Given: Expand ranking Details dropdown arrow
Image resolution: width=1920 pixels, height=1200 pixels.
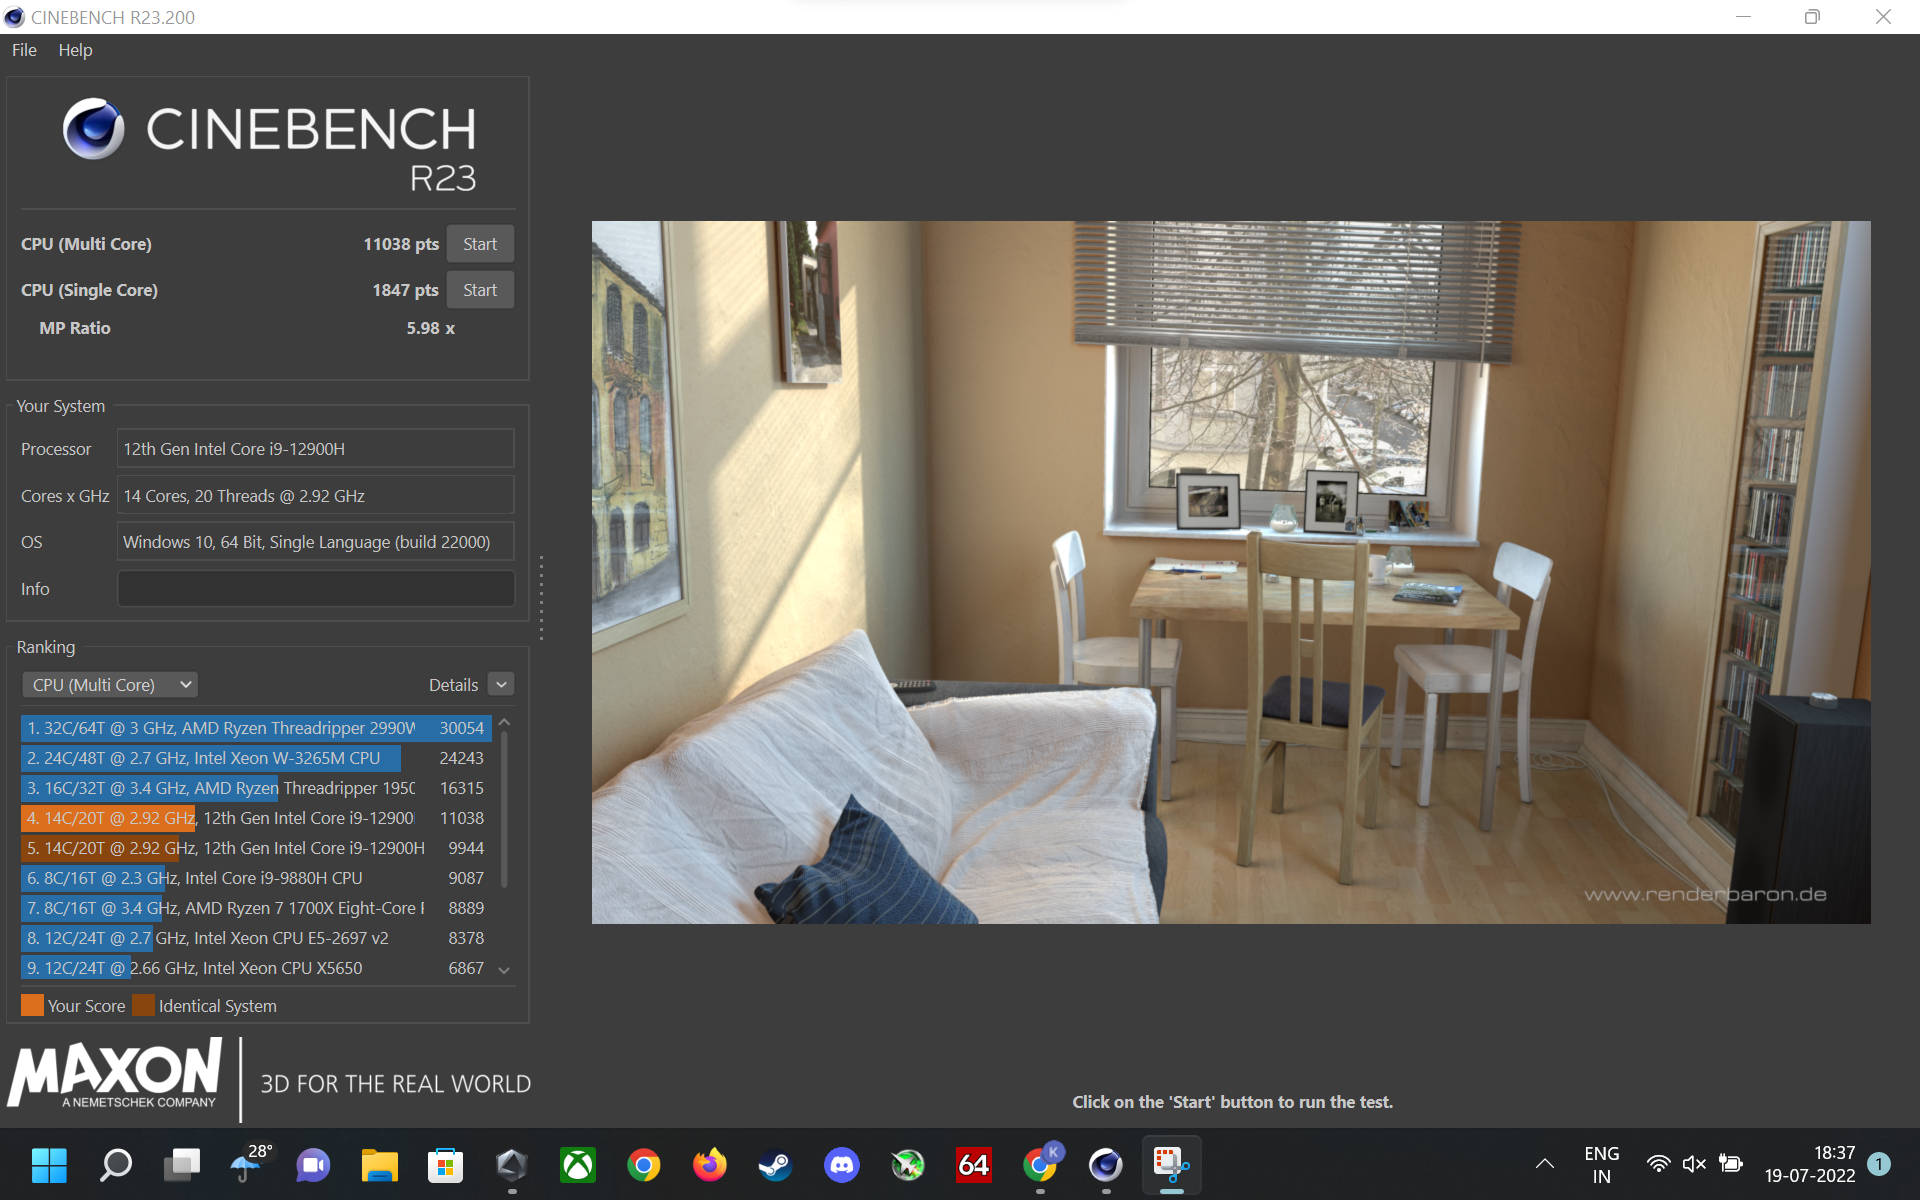Looking at the screenshot, I should click(502, 685).
